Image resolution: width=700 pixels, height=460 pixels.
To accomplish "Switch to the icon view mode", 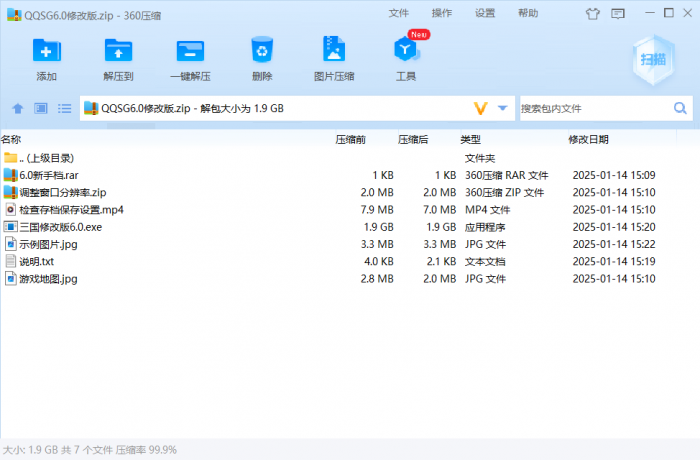I will [x=41, y=108].
